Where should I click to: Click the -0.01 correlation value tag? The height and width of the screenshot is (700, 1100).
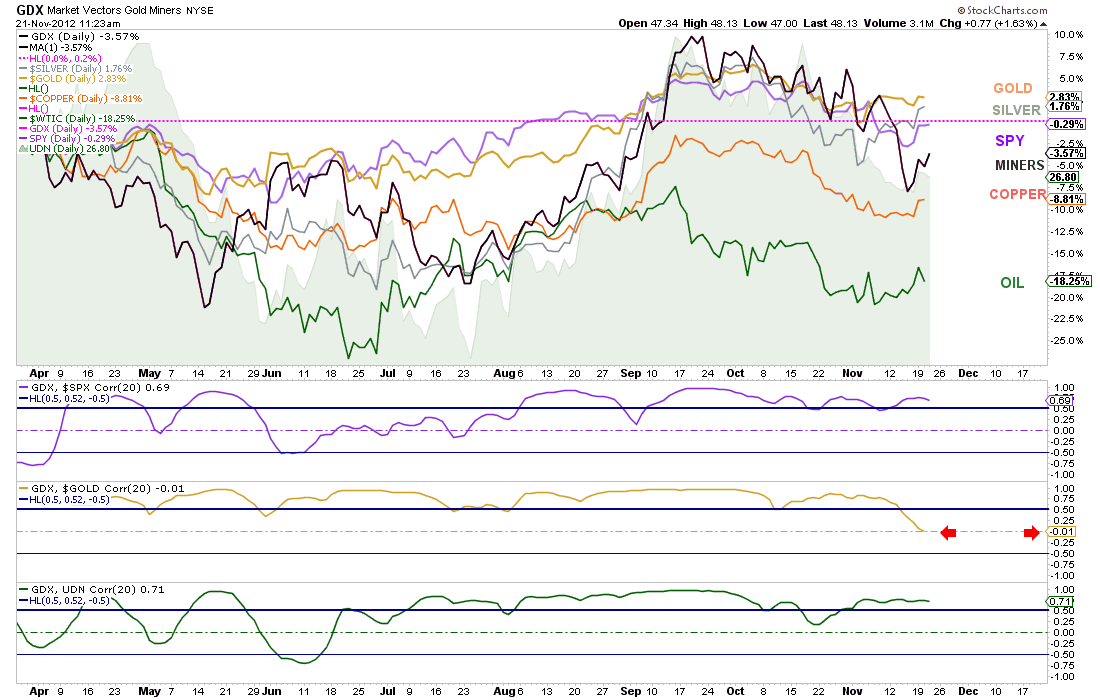click(1061, 532)
